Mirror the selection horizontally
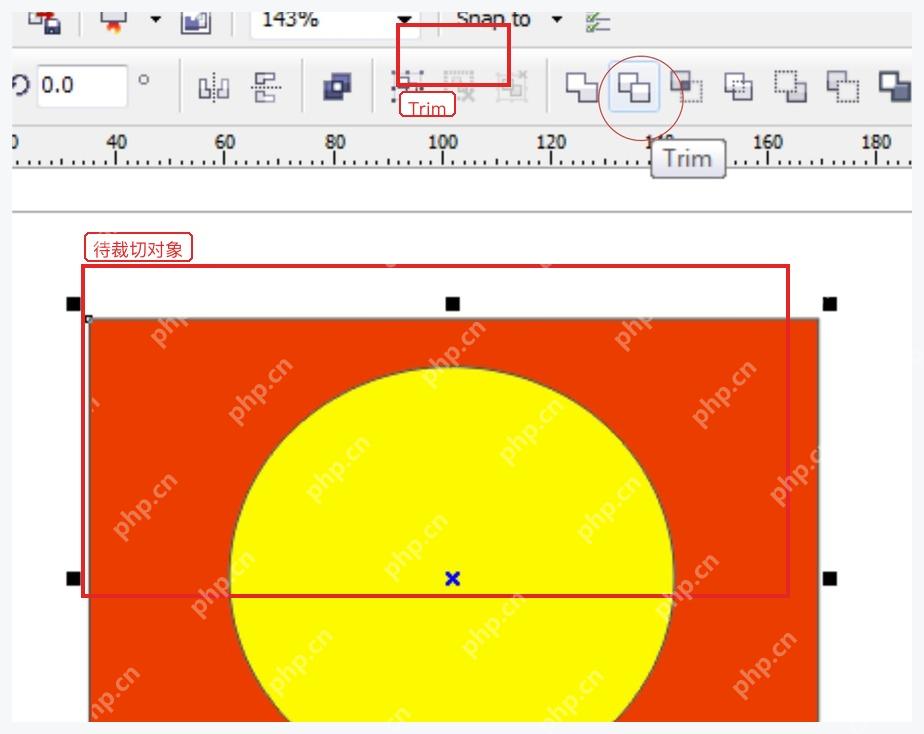Viewport: 924px width, 734px height. [213, 87]
